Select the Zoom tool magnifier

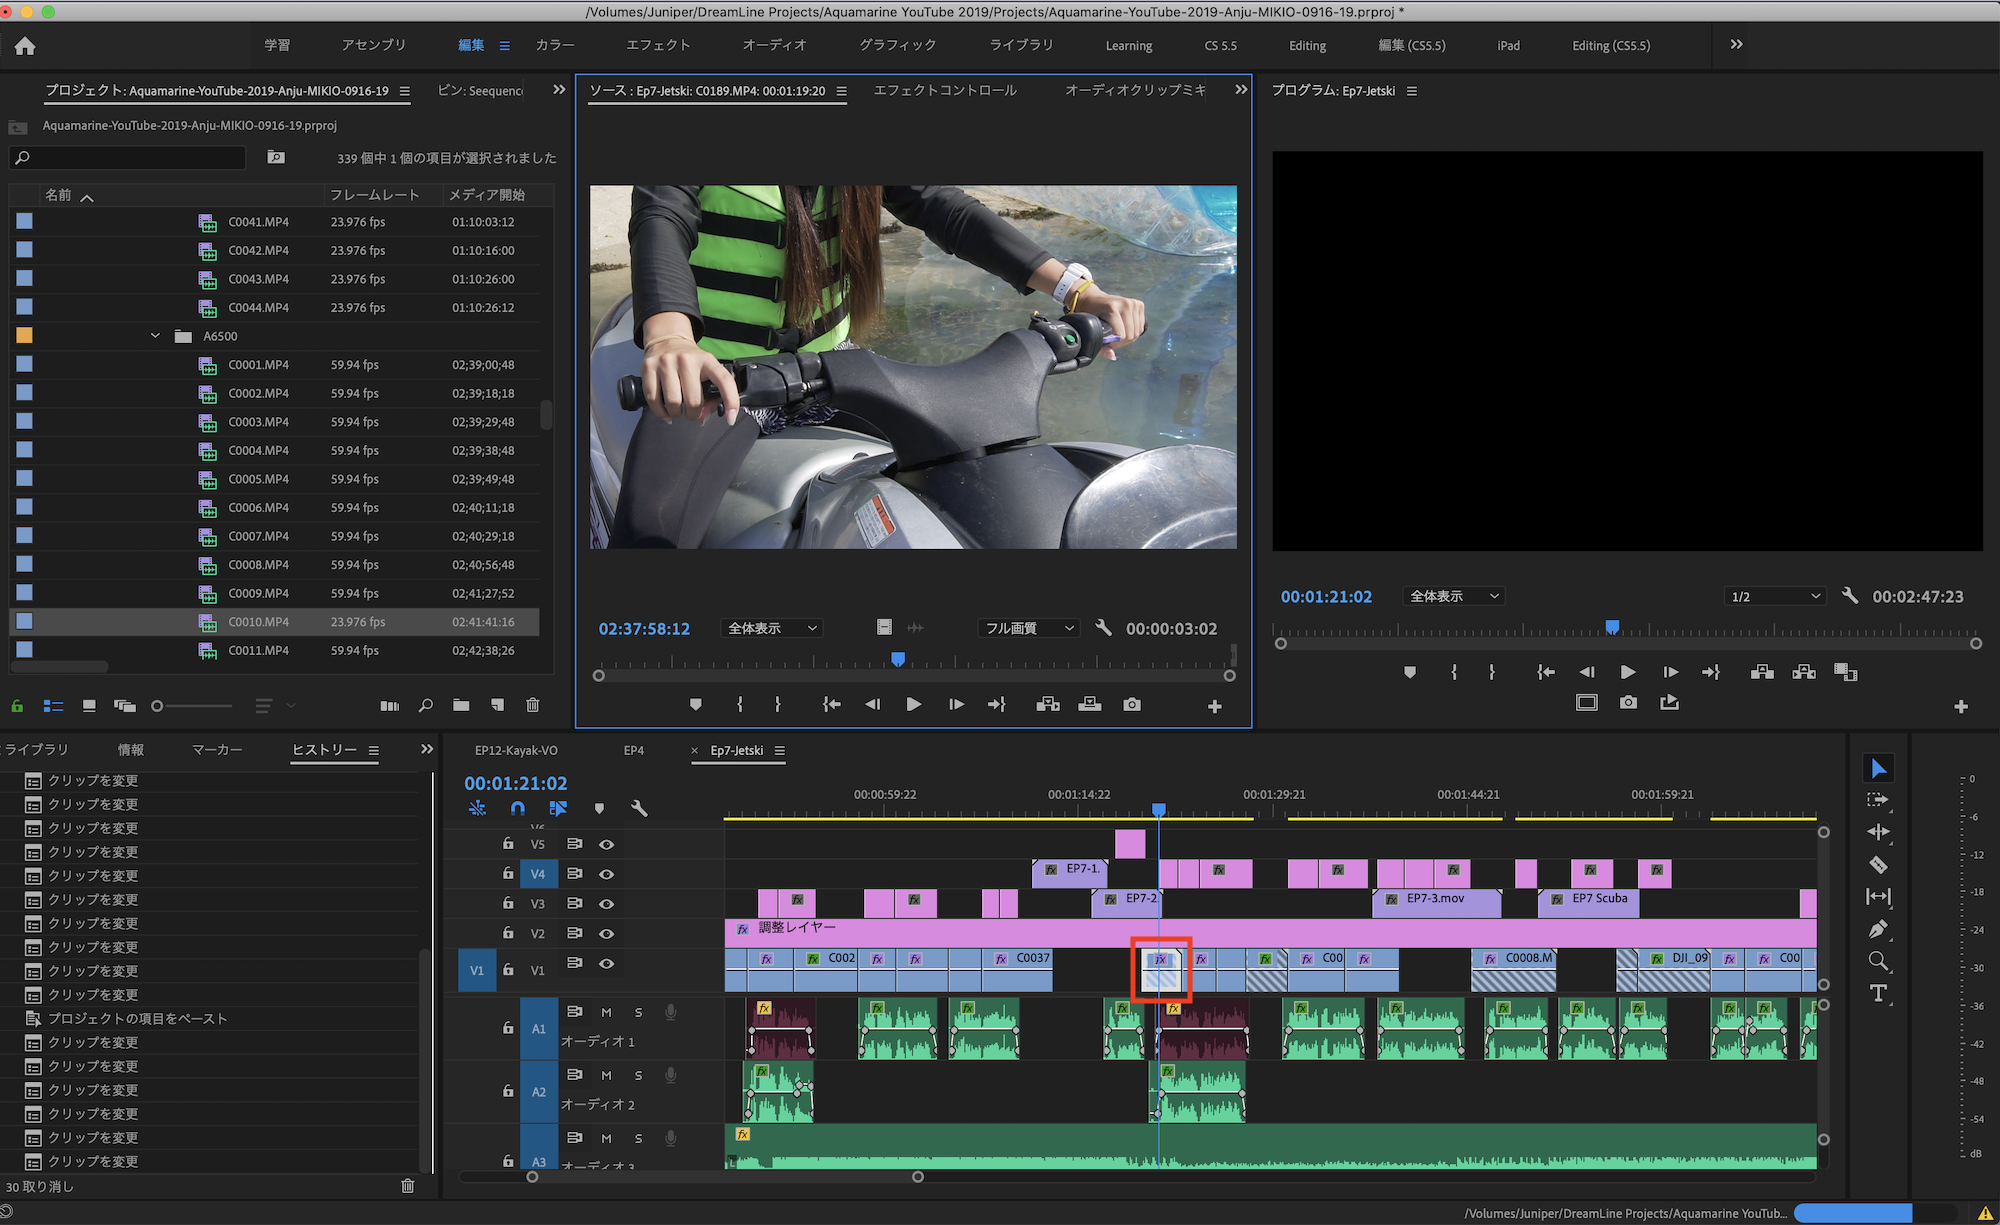(x=1878, y=961)
